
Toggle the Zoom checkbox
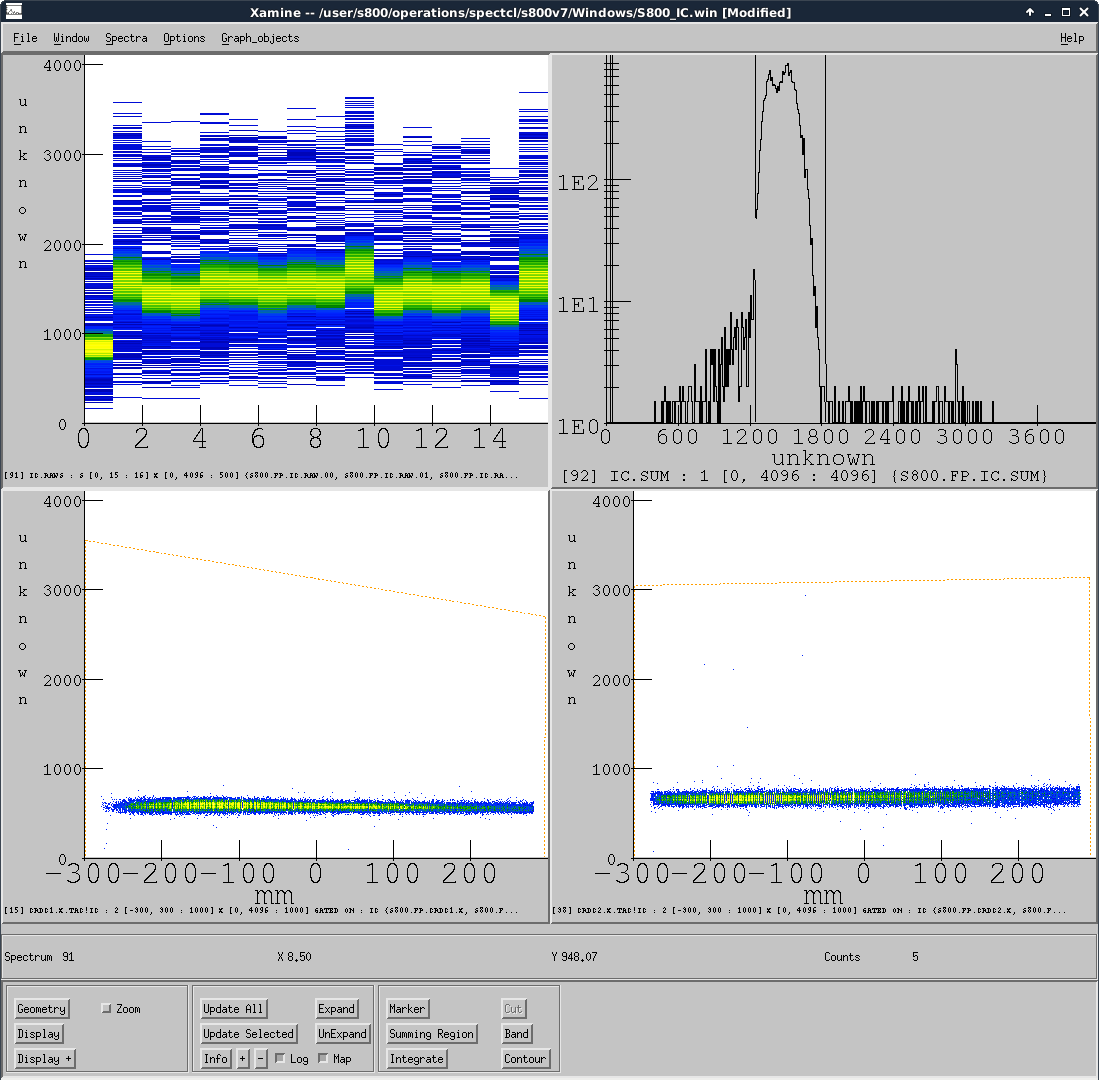(x=107, y=1009)
